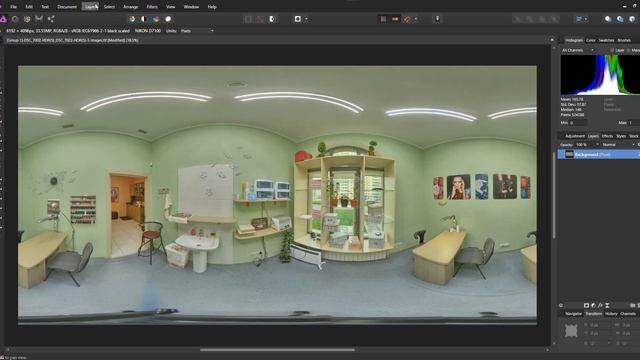This screenshot has width=640, height=360.
Task: Switch to the Transform panel tab
Action: pos(593,313)
